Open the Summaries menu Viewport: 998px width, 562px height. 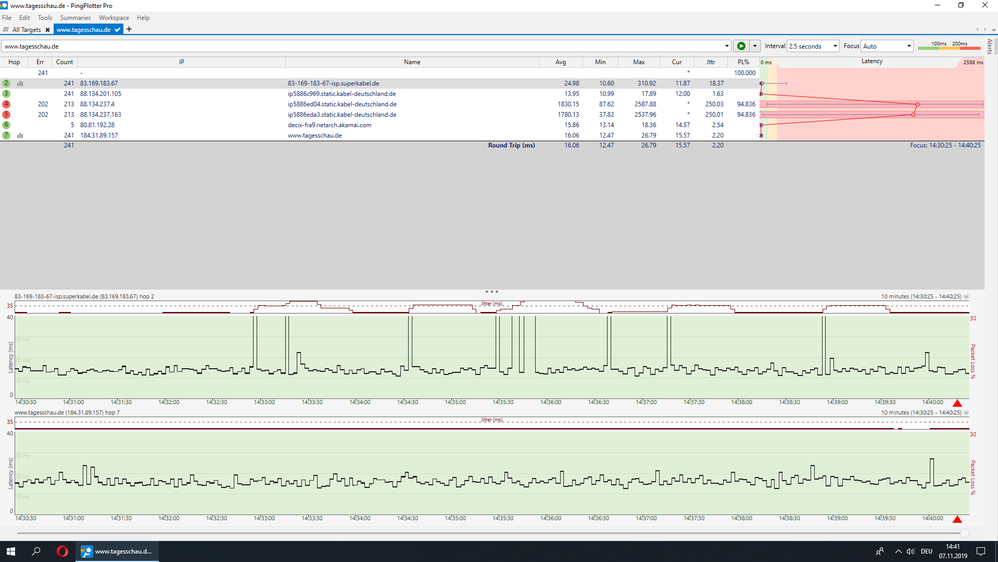(x=75, y=18)
